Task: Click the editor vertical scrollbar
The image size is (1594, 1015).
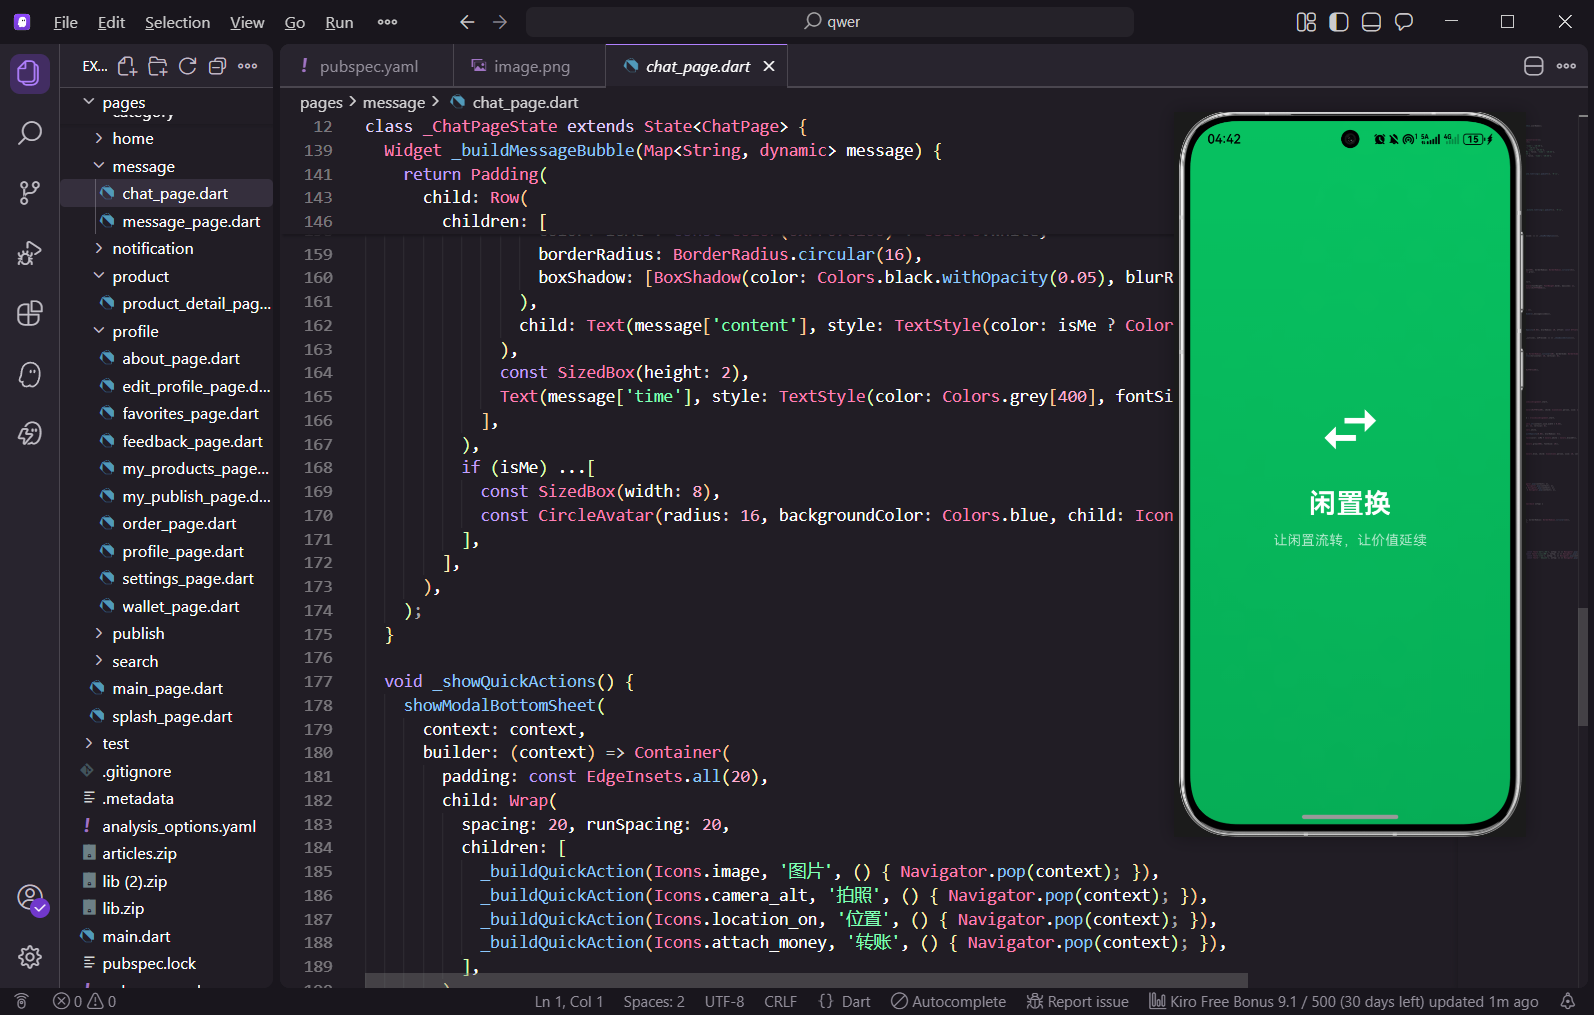Action: 1582,666
